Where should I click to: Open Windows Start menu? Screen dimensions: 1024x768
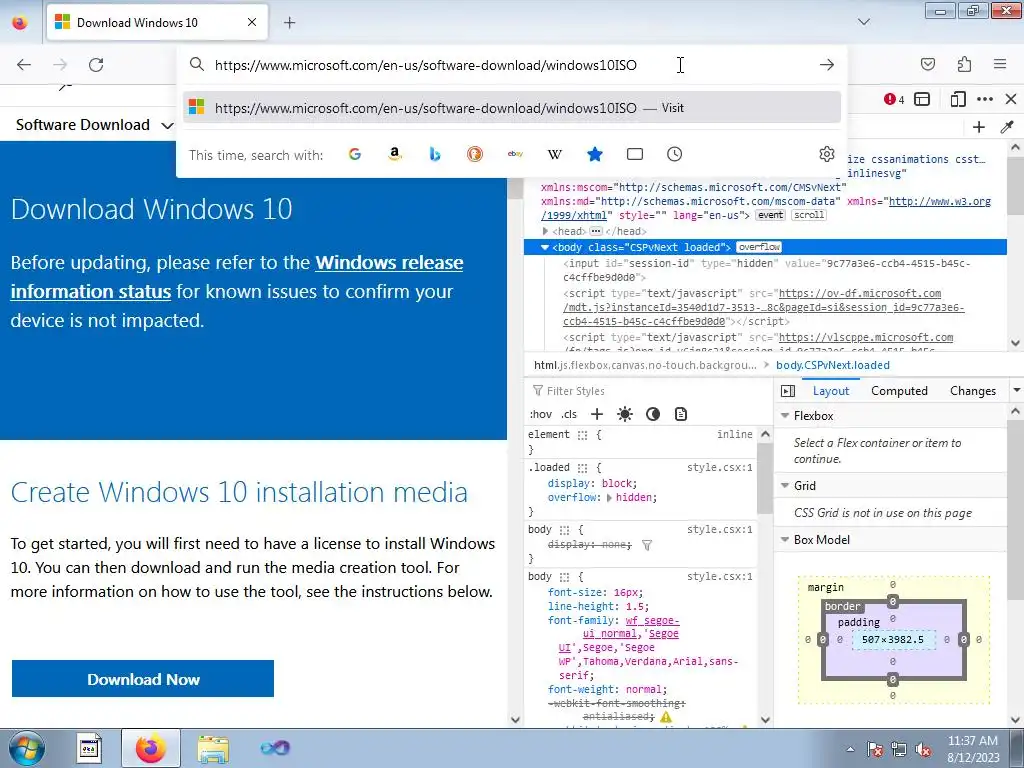point(26,748)
